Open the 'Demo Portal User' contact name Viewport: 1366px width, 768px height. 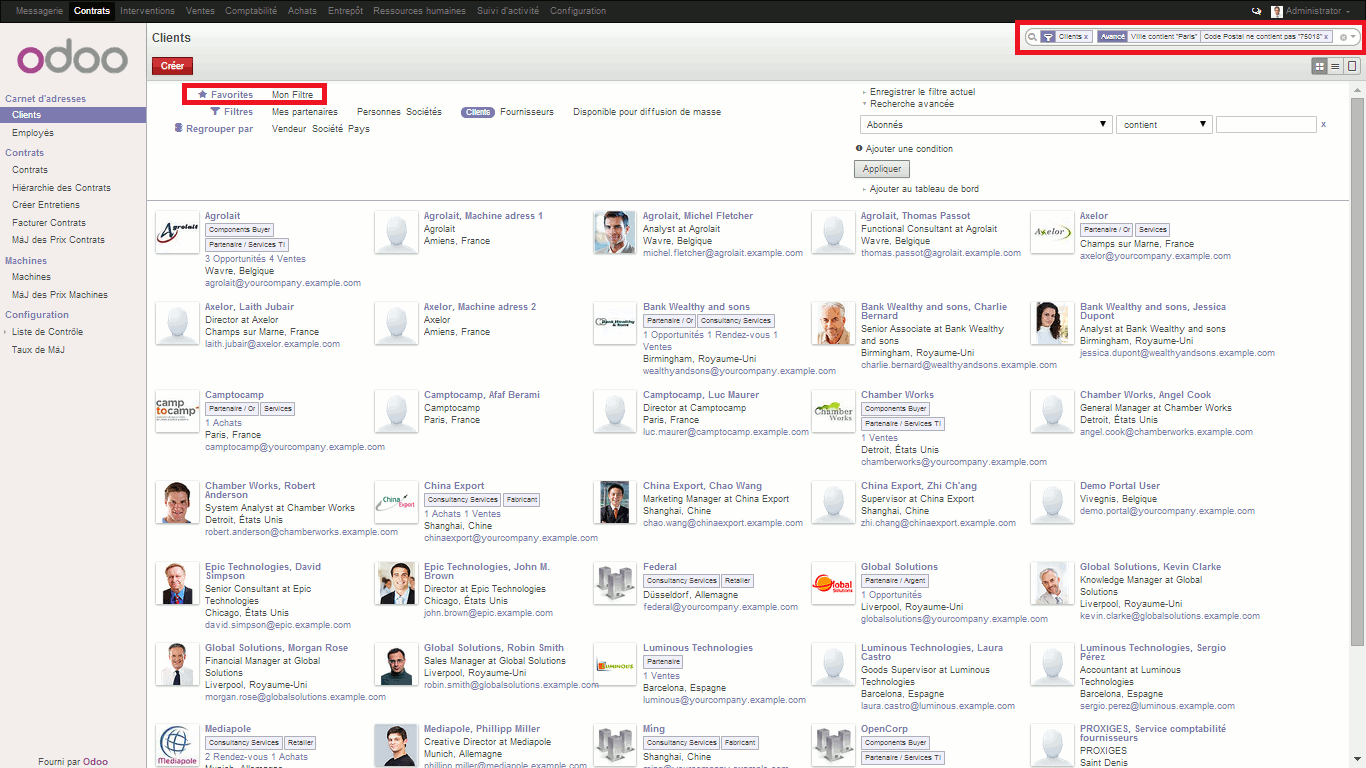pos(1120,486)
